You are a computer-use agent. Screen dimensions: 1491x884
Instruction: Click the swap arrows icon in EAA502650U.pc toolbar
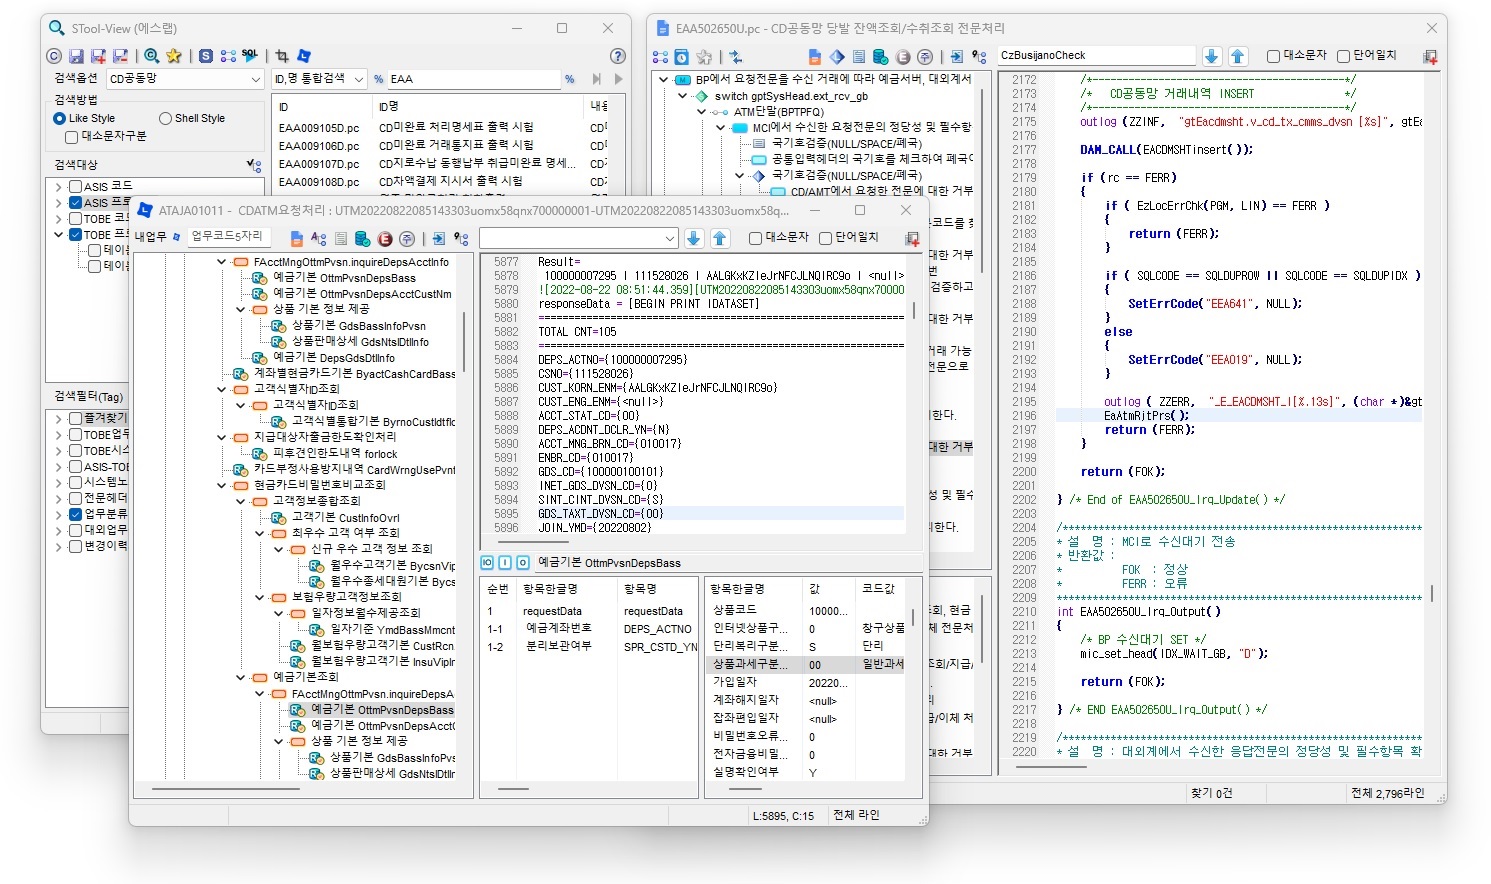coord(736,57)
